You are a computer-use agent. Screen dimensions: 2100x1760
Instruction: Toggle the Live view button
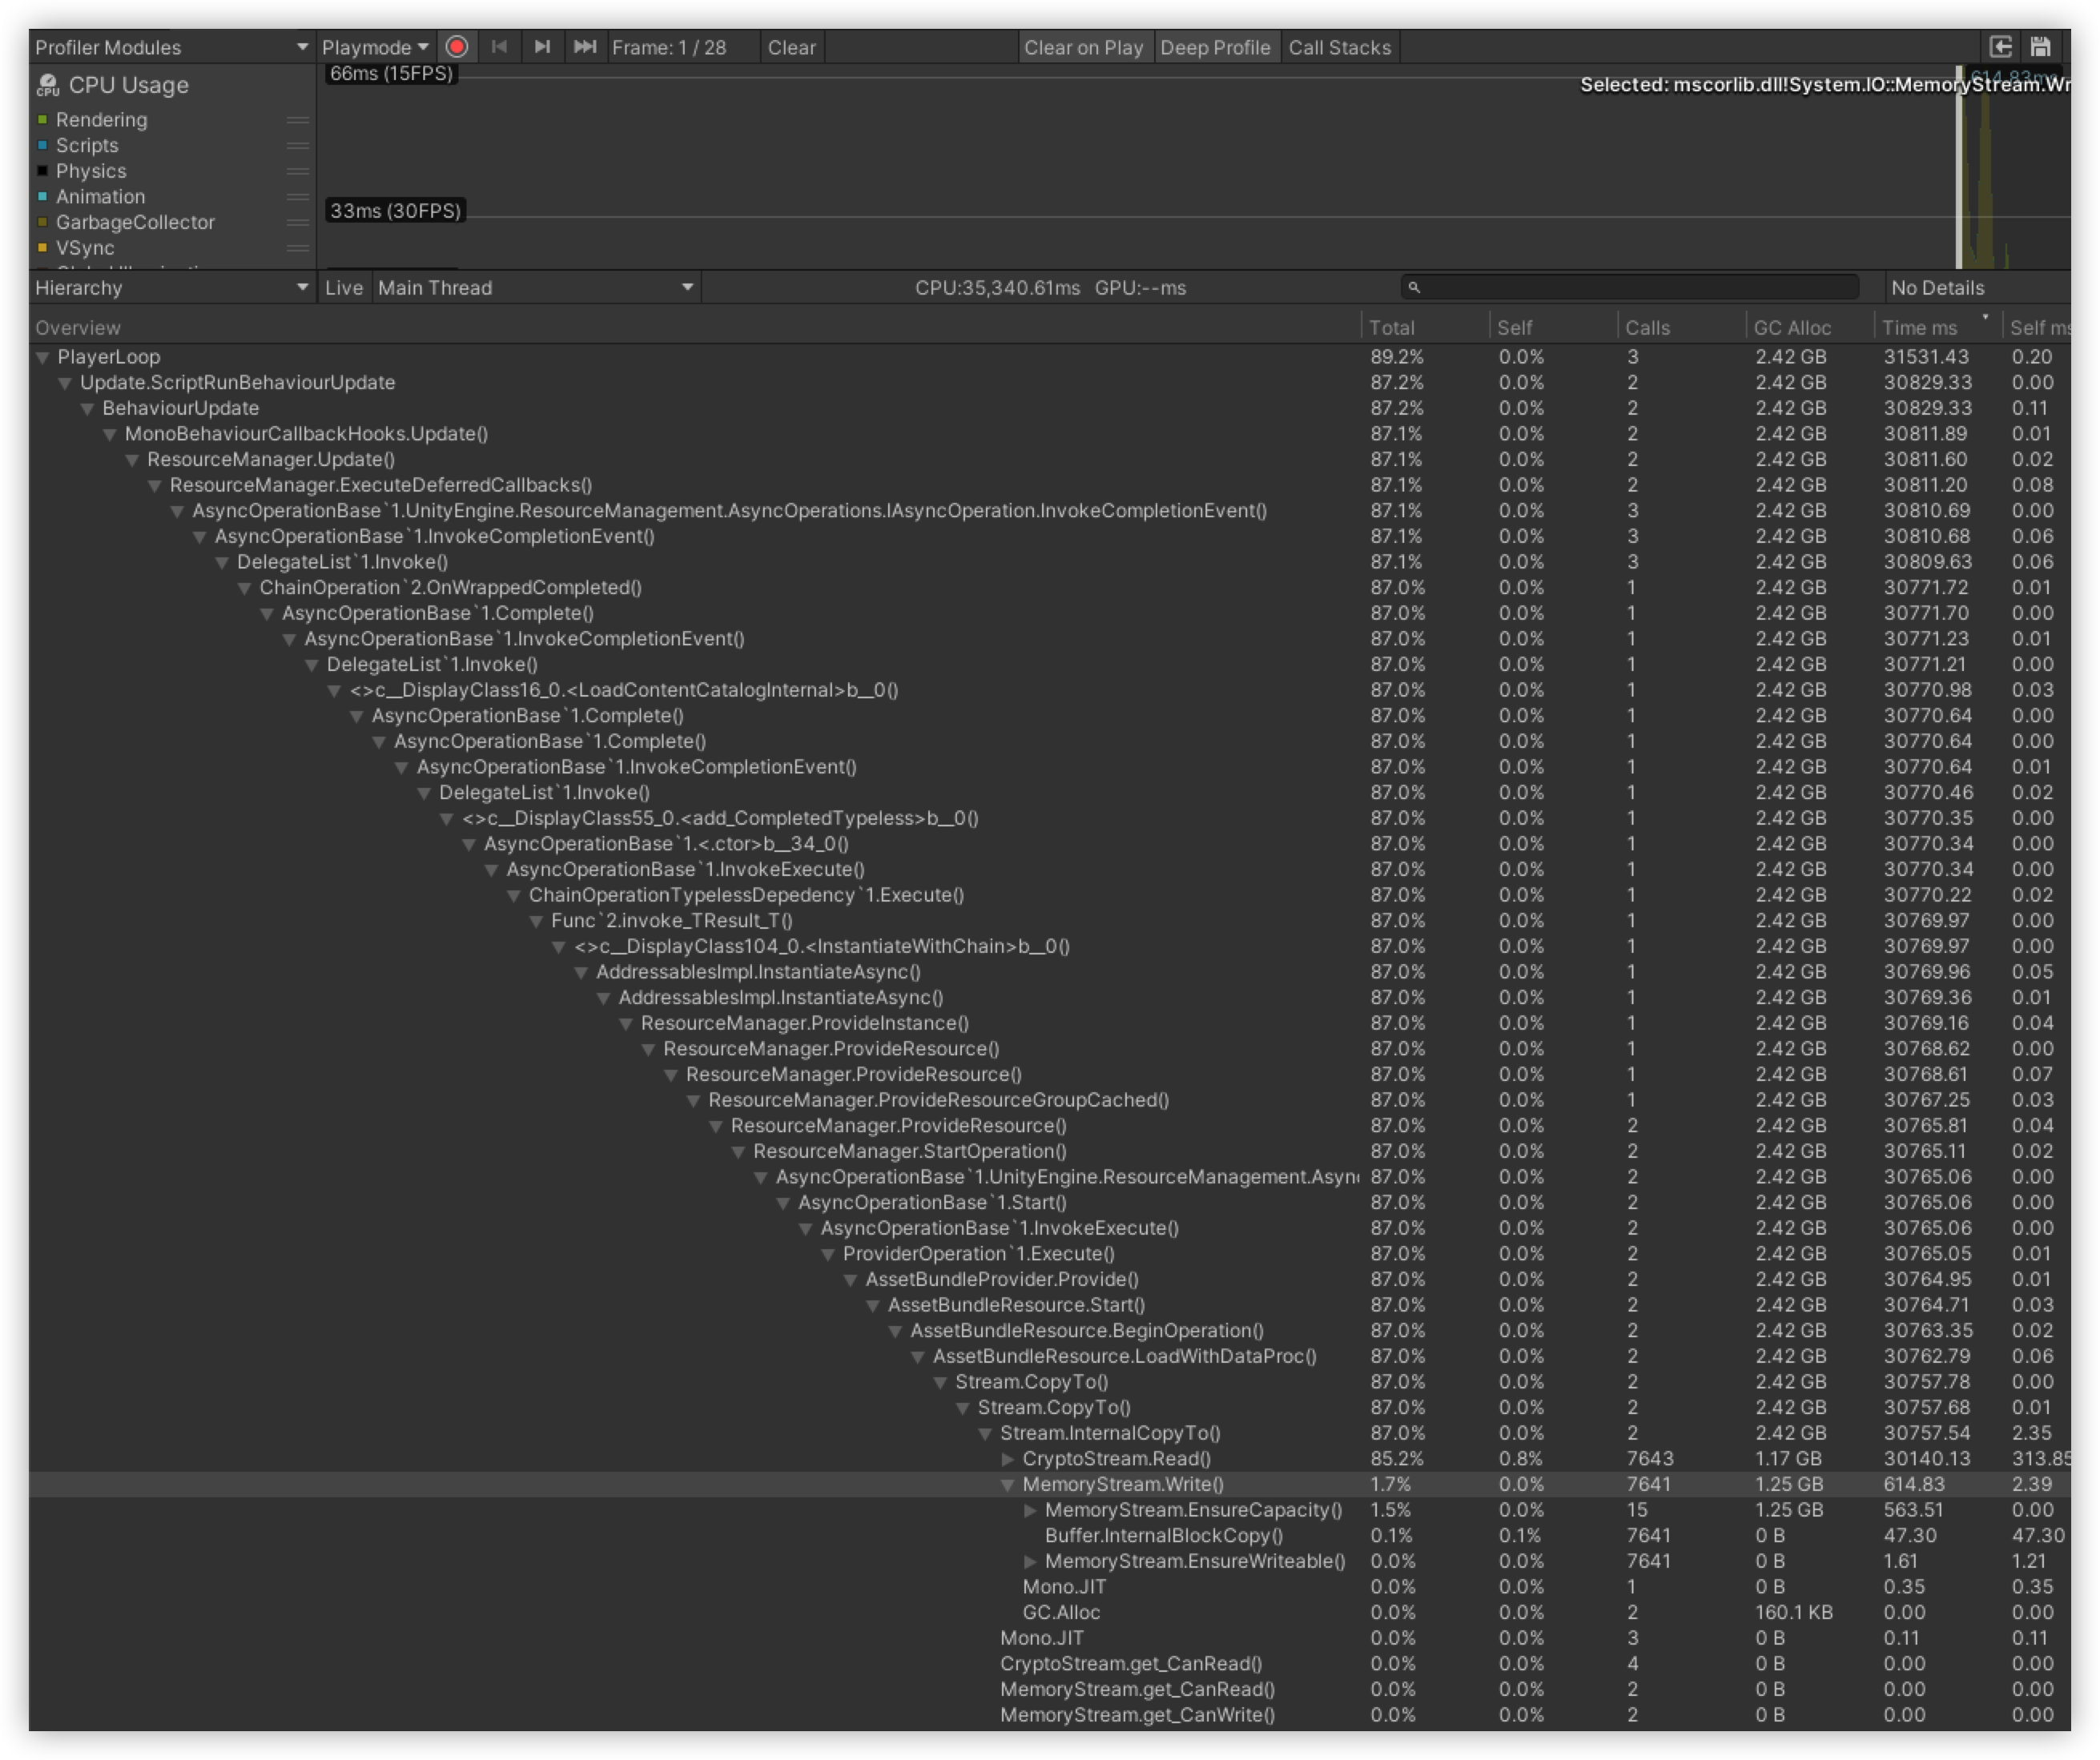(x=343, y=288)
